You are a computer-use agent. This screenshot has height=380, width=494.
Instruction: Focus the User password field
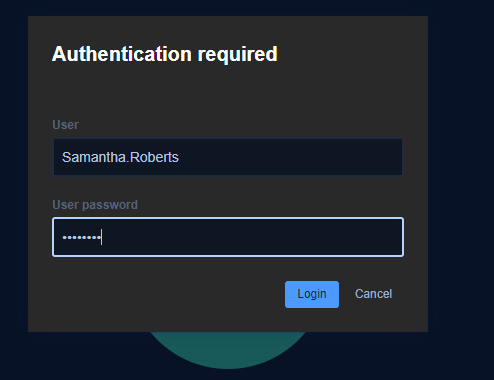[228, 237]
